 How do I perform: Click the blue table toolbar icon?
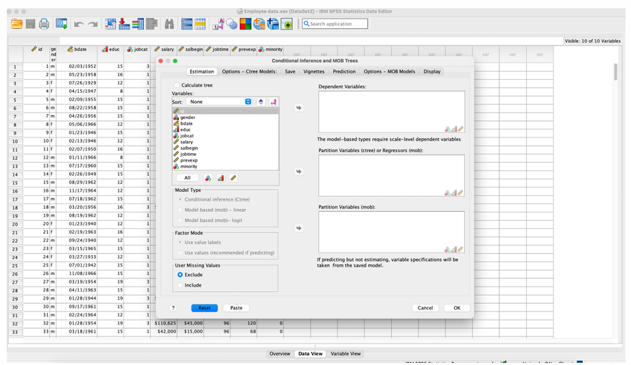point(187,24)
